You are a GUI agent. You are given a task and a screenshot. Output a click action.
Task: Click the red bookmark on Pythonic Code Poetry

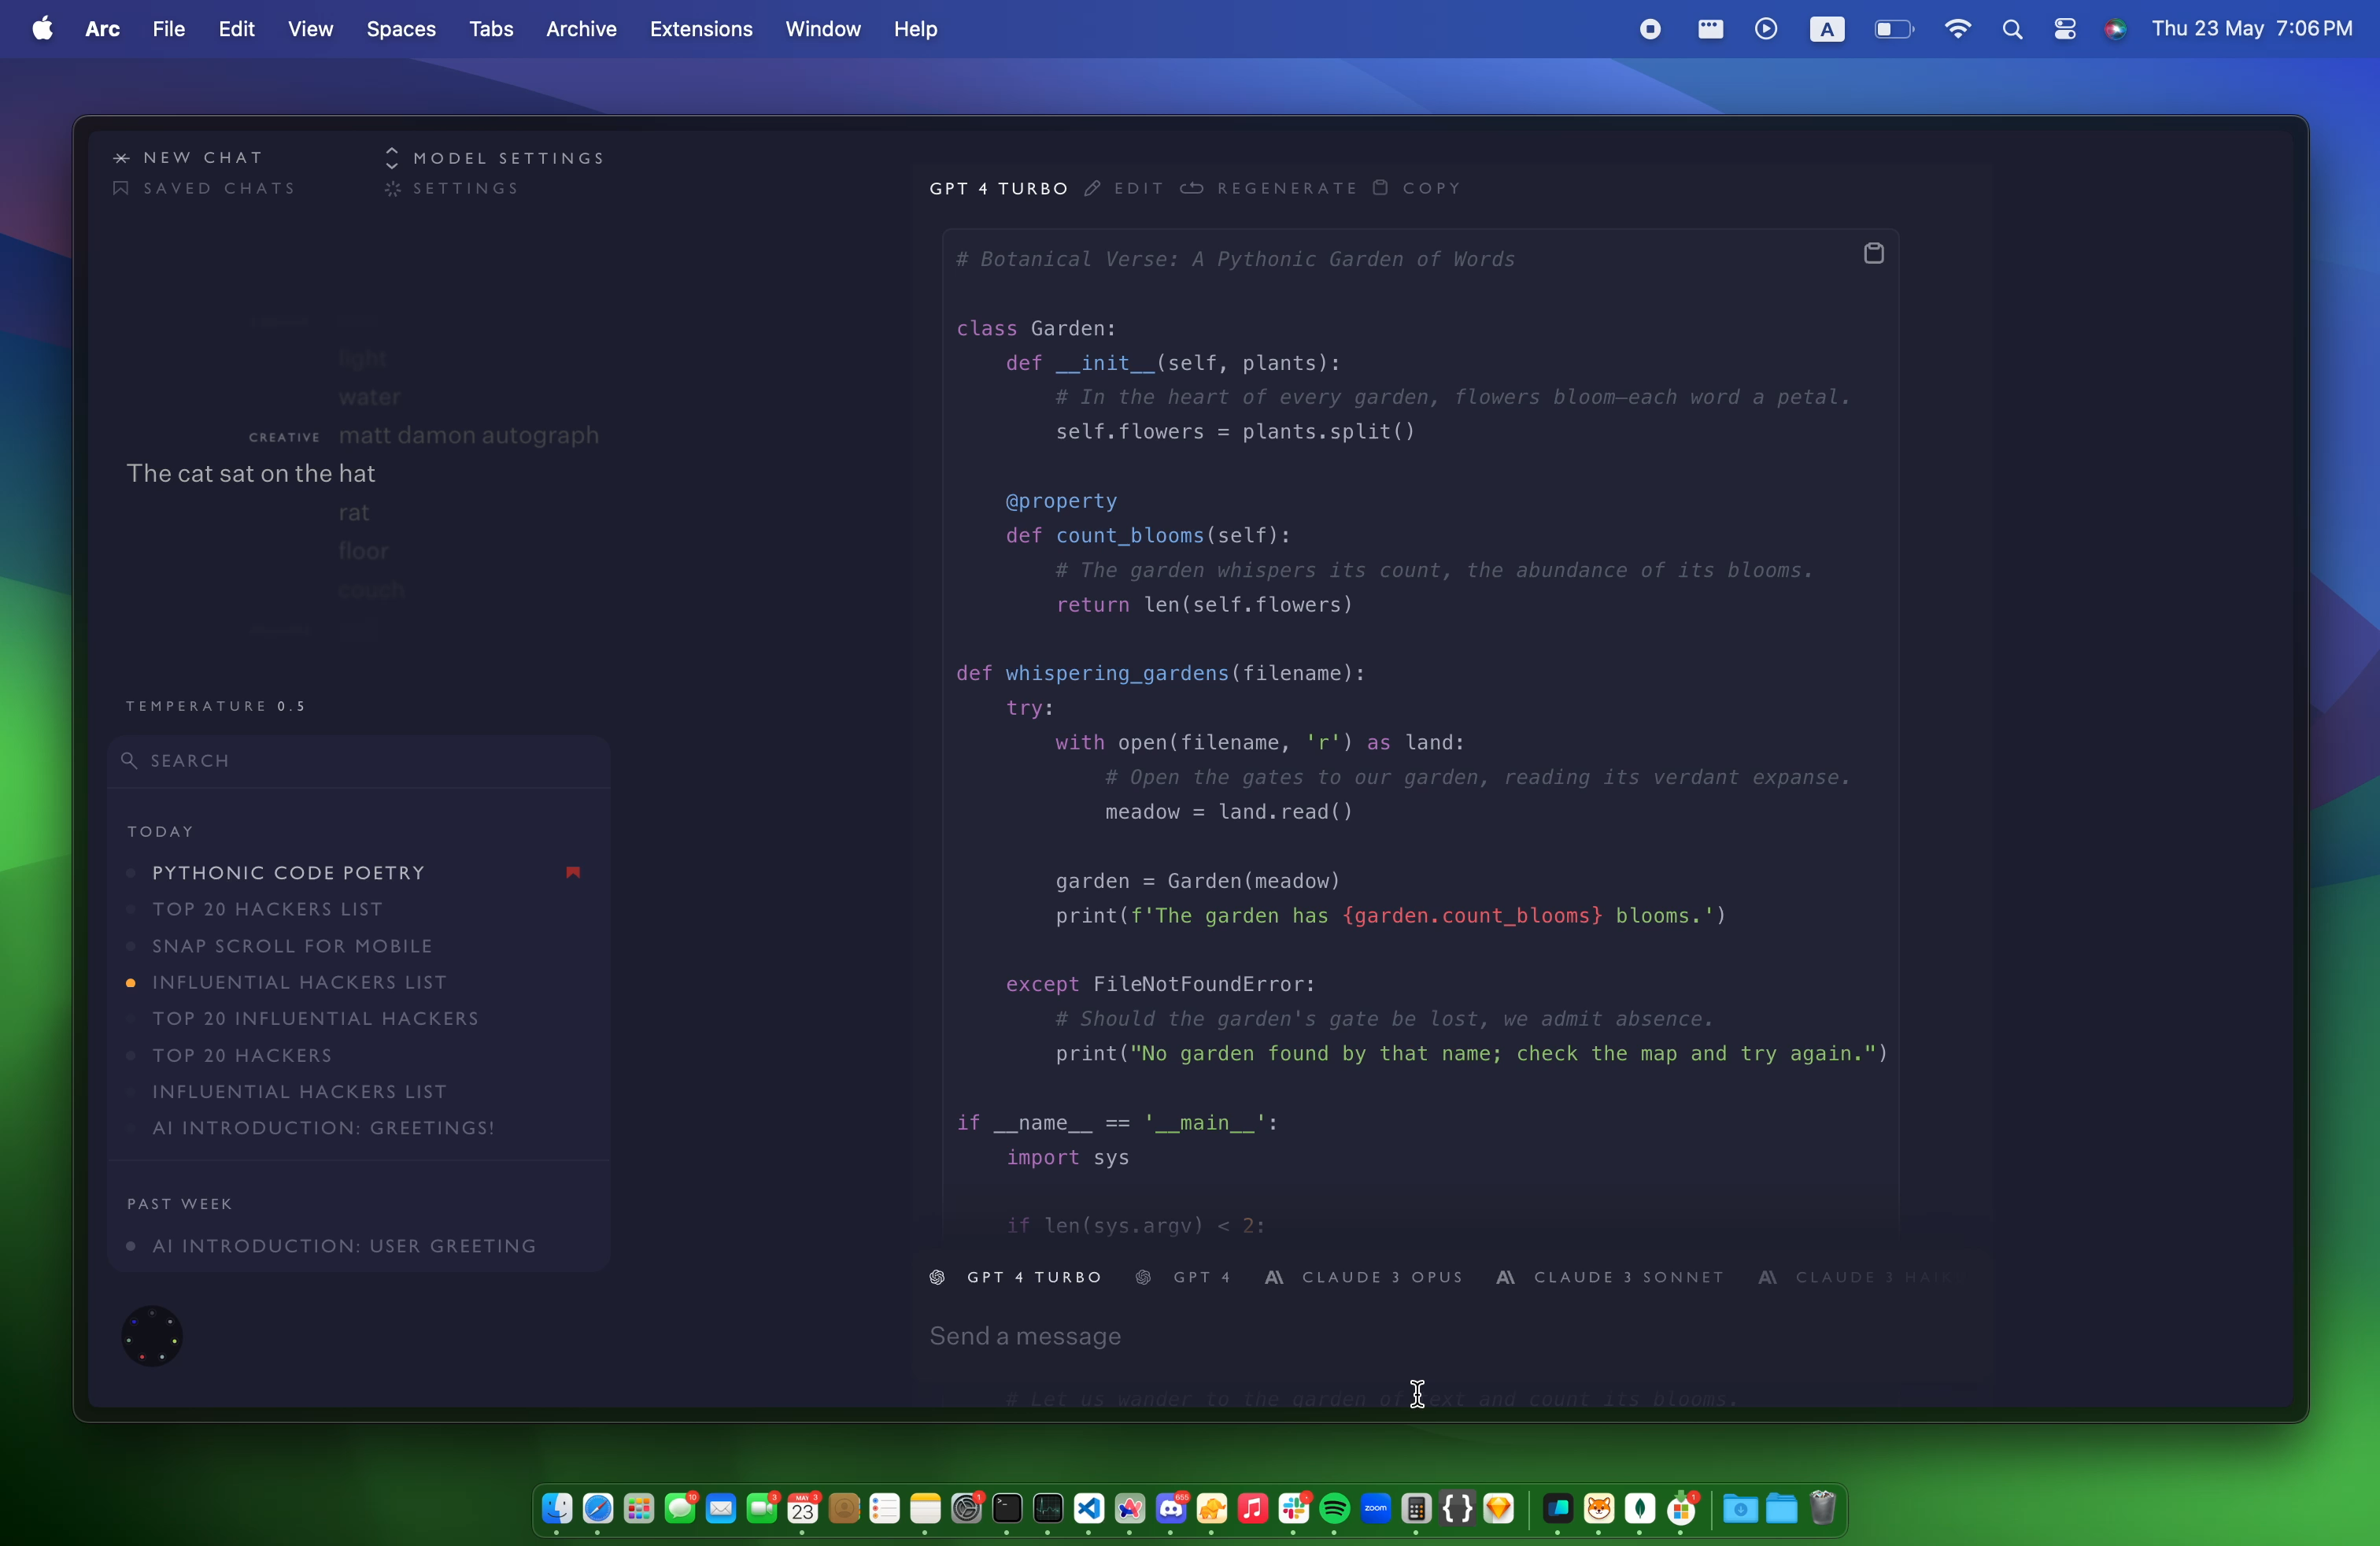(573, 873)
